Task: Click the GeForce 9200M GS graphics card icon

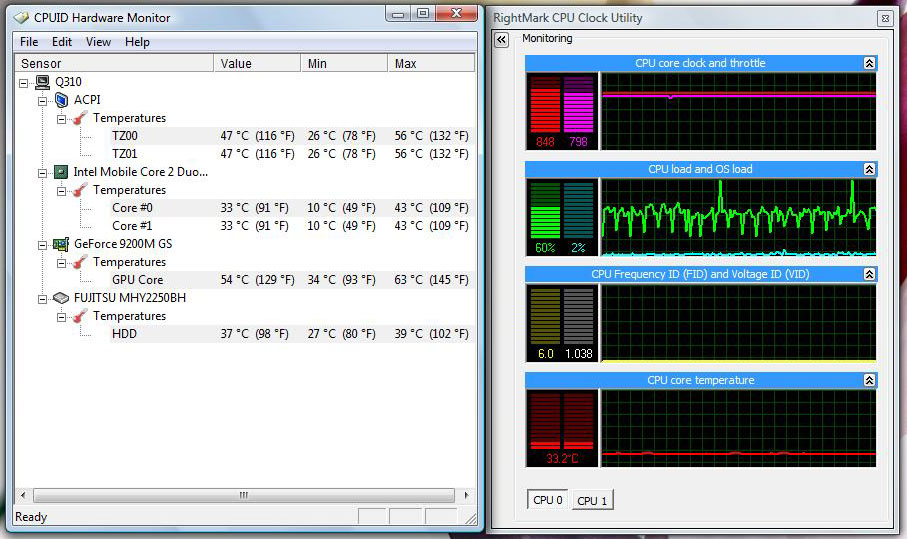Action: click(61, 244)
